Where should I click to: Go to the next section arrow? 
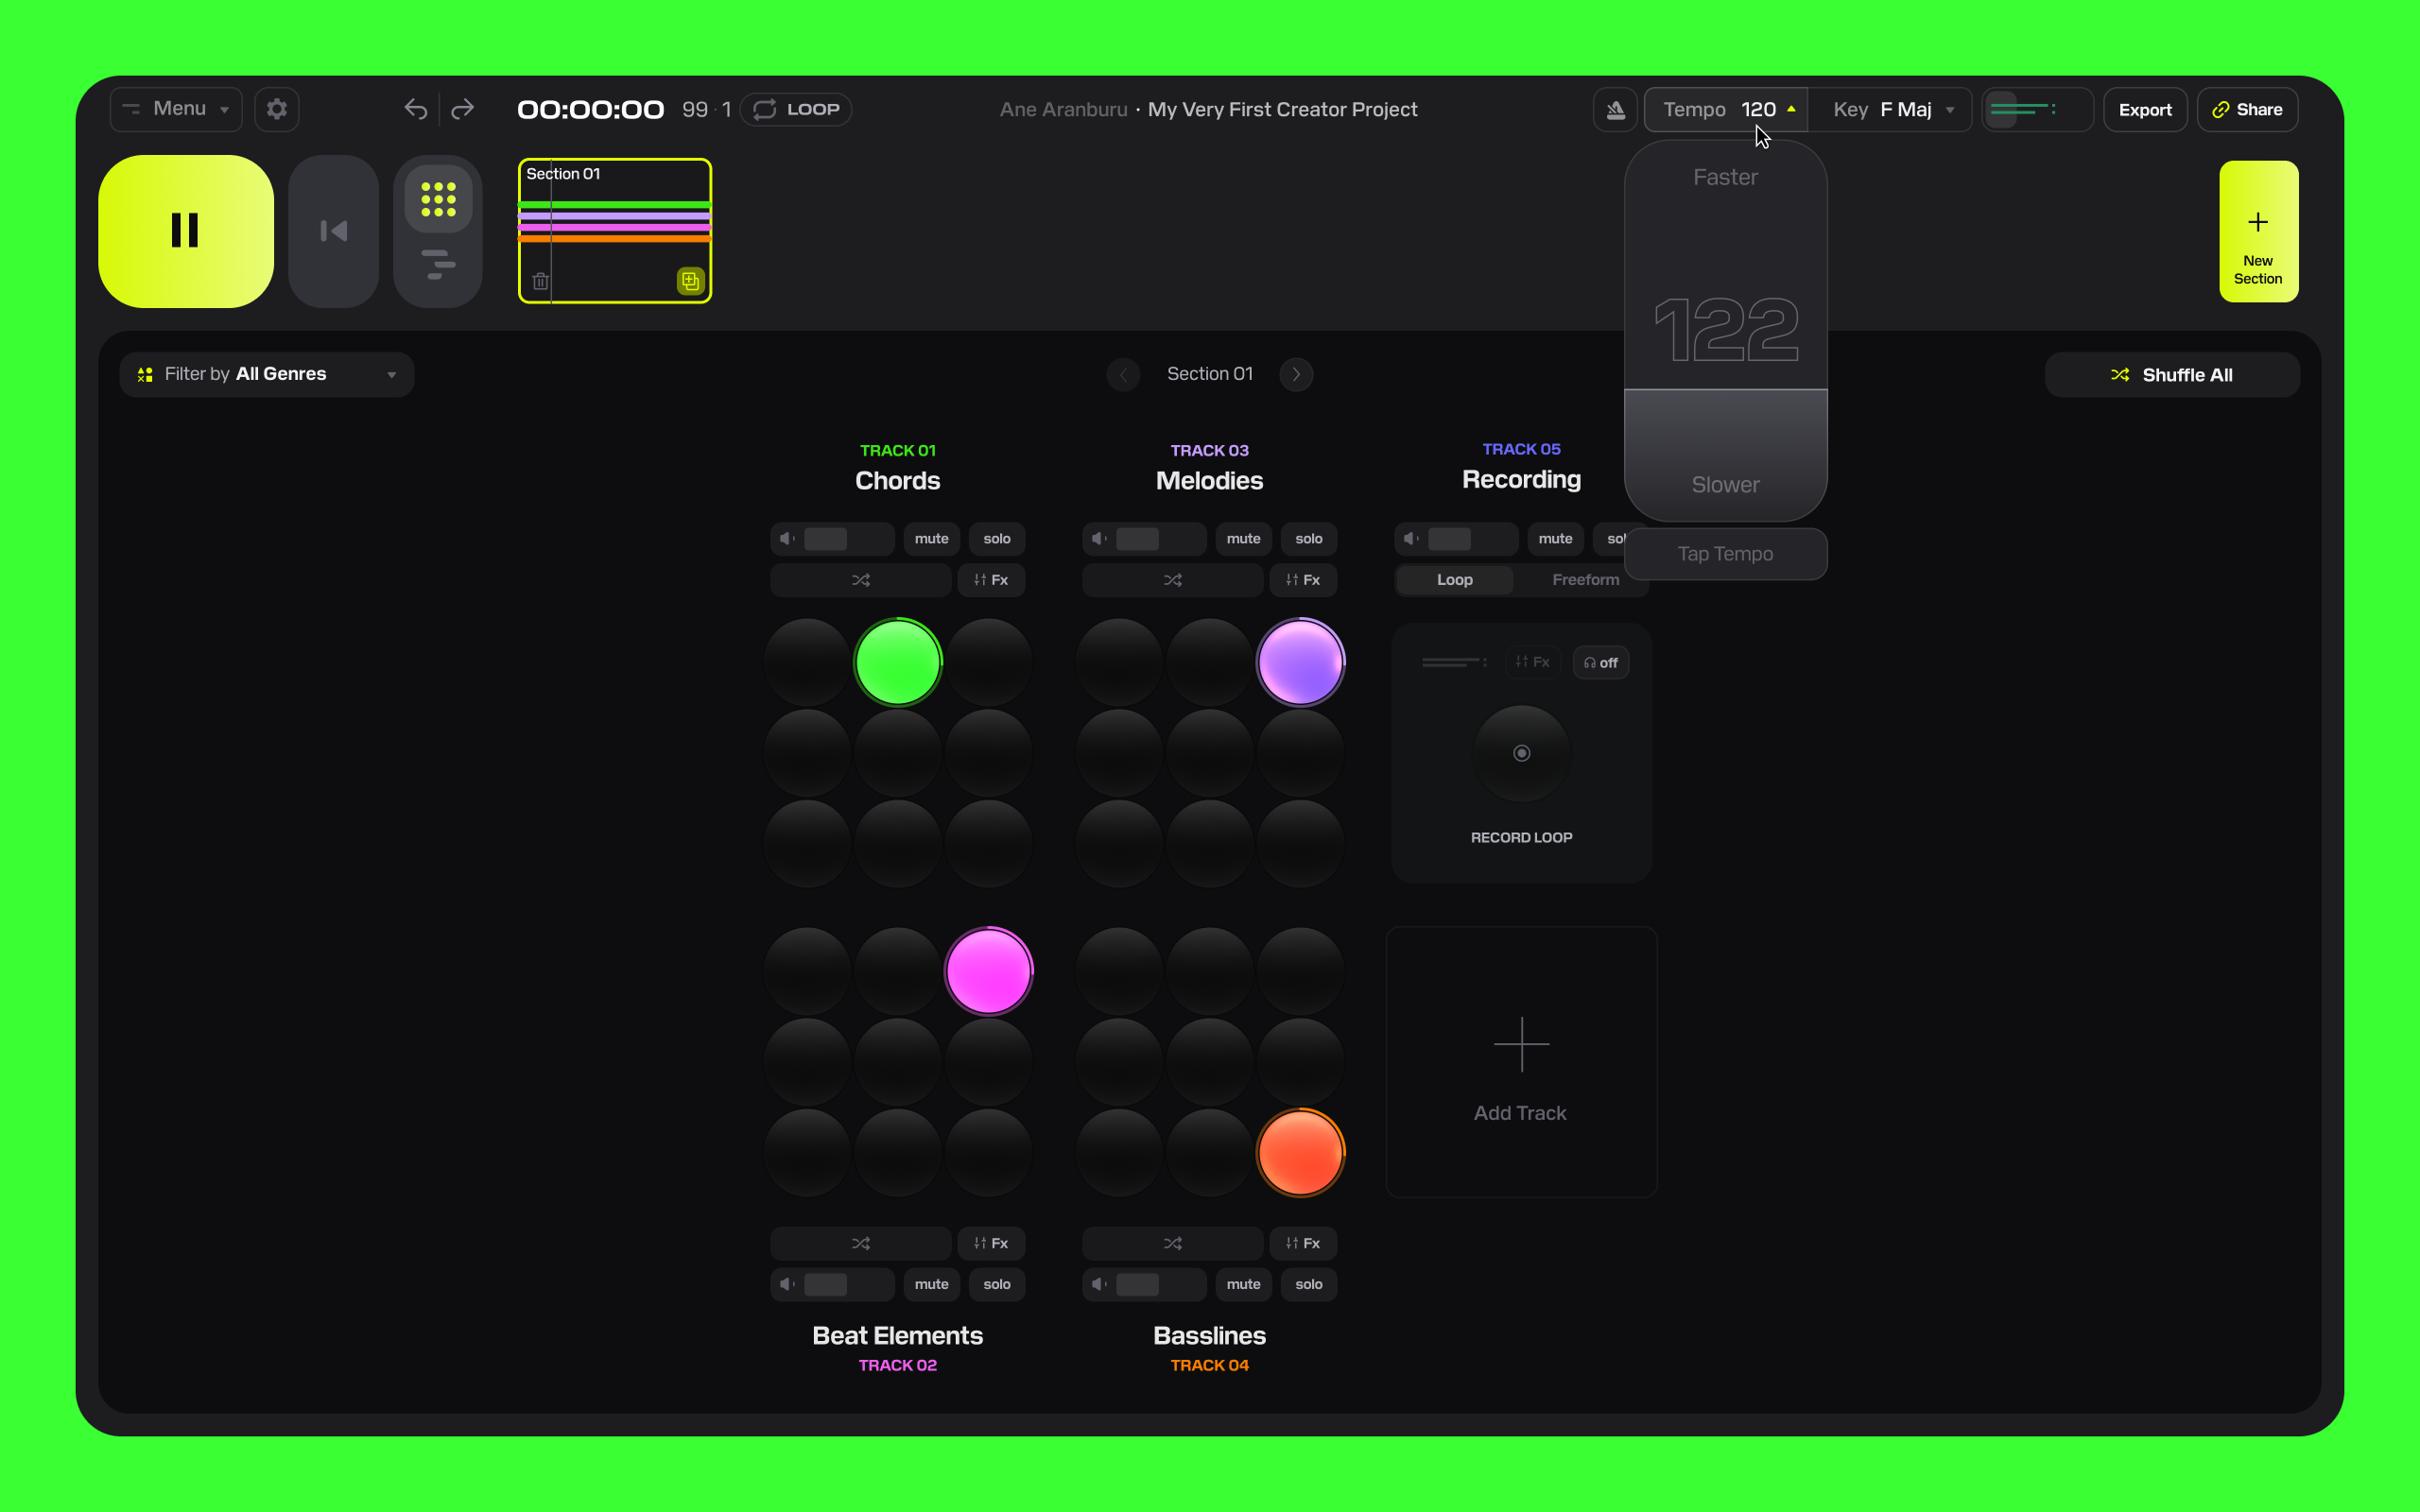tap(1296, 374)
